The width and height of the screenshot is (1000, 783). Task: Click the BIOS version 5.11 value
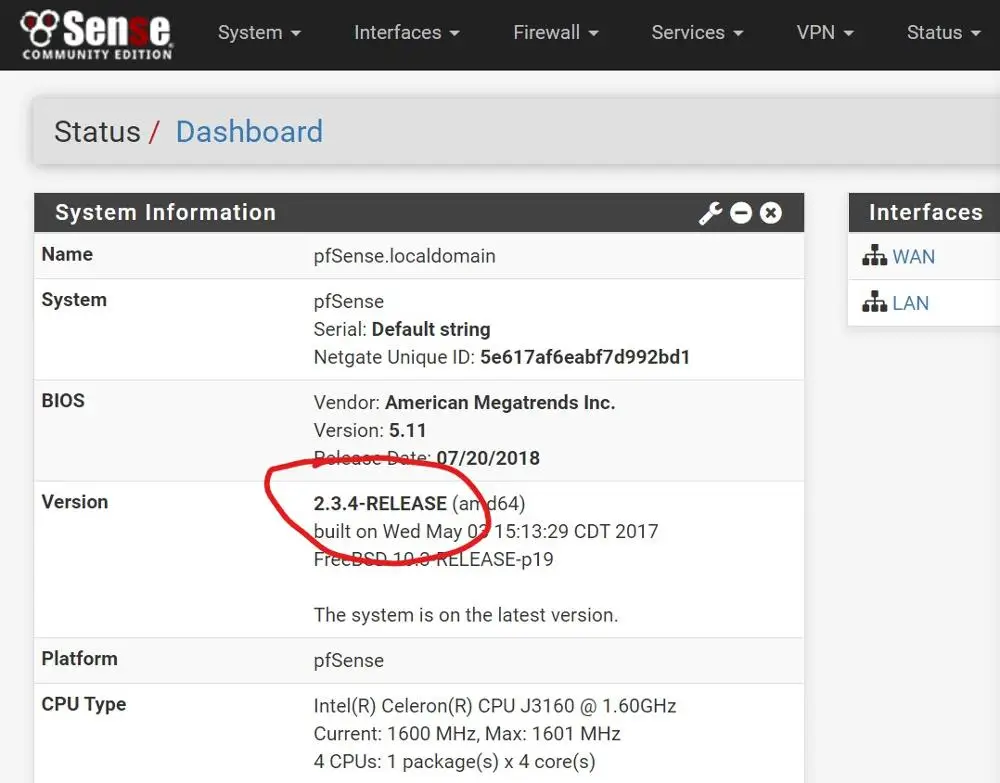[408, 430]
